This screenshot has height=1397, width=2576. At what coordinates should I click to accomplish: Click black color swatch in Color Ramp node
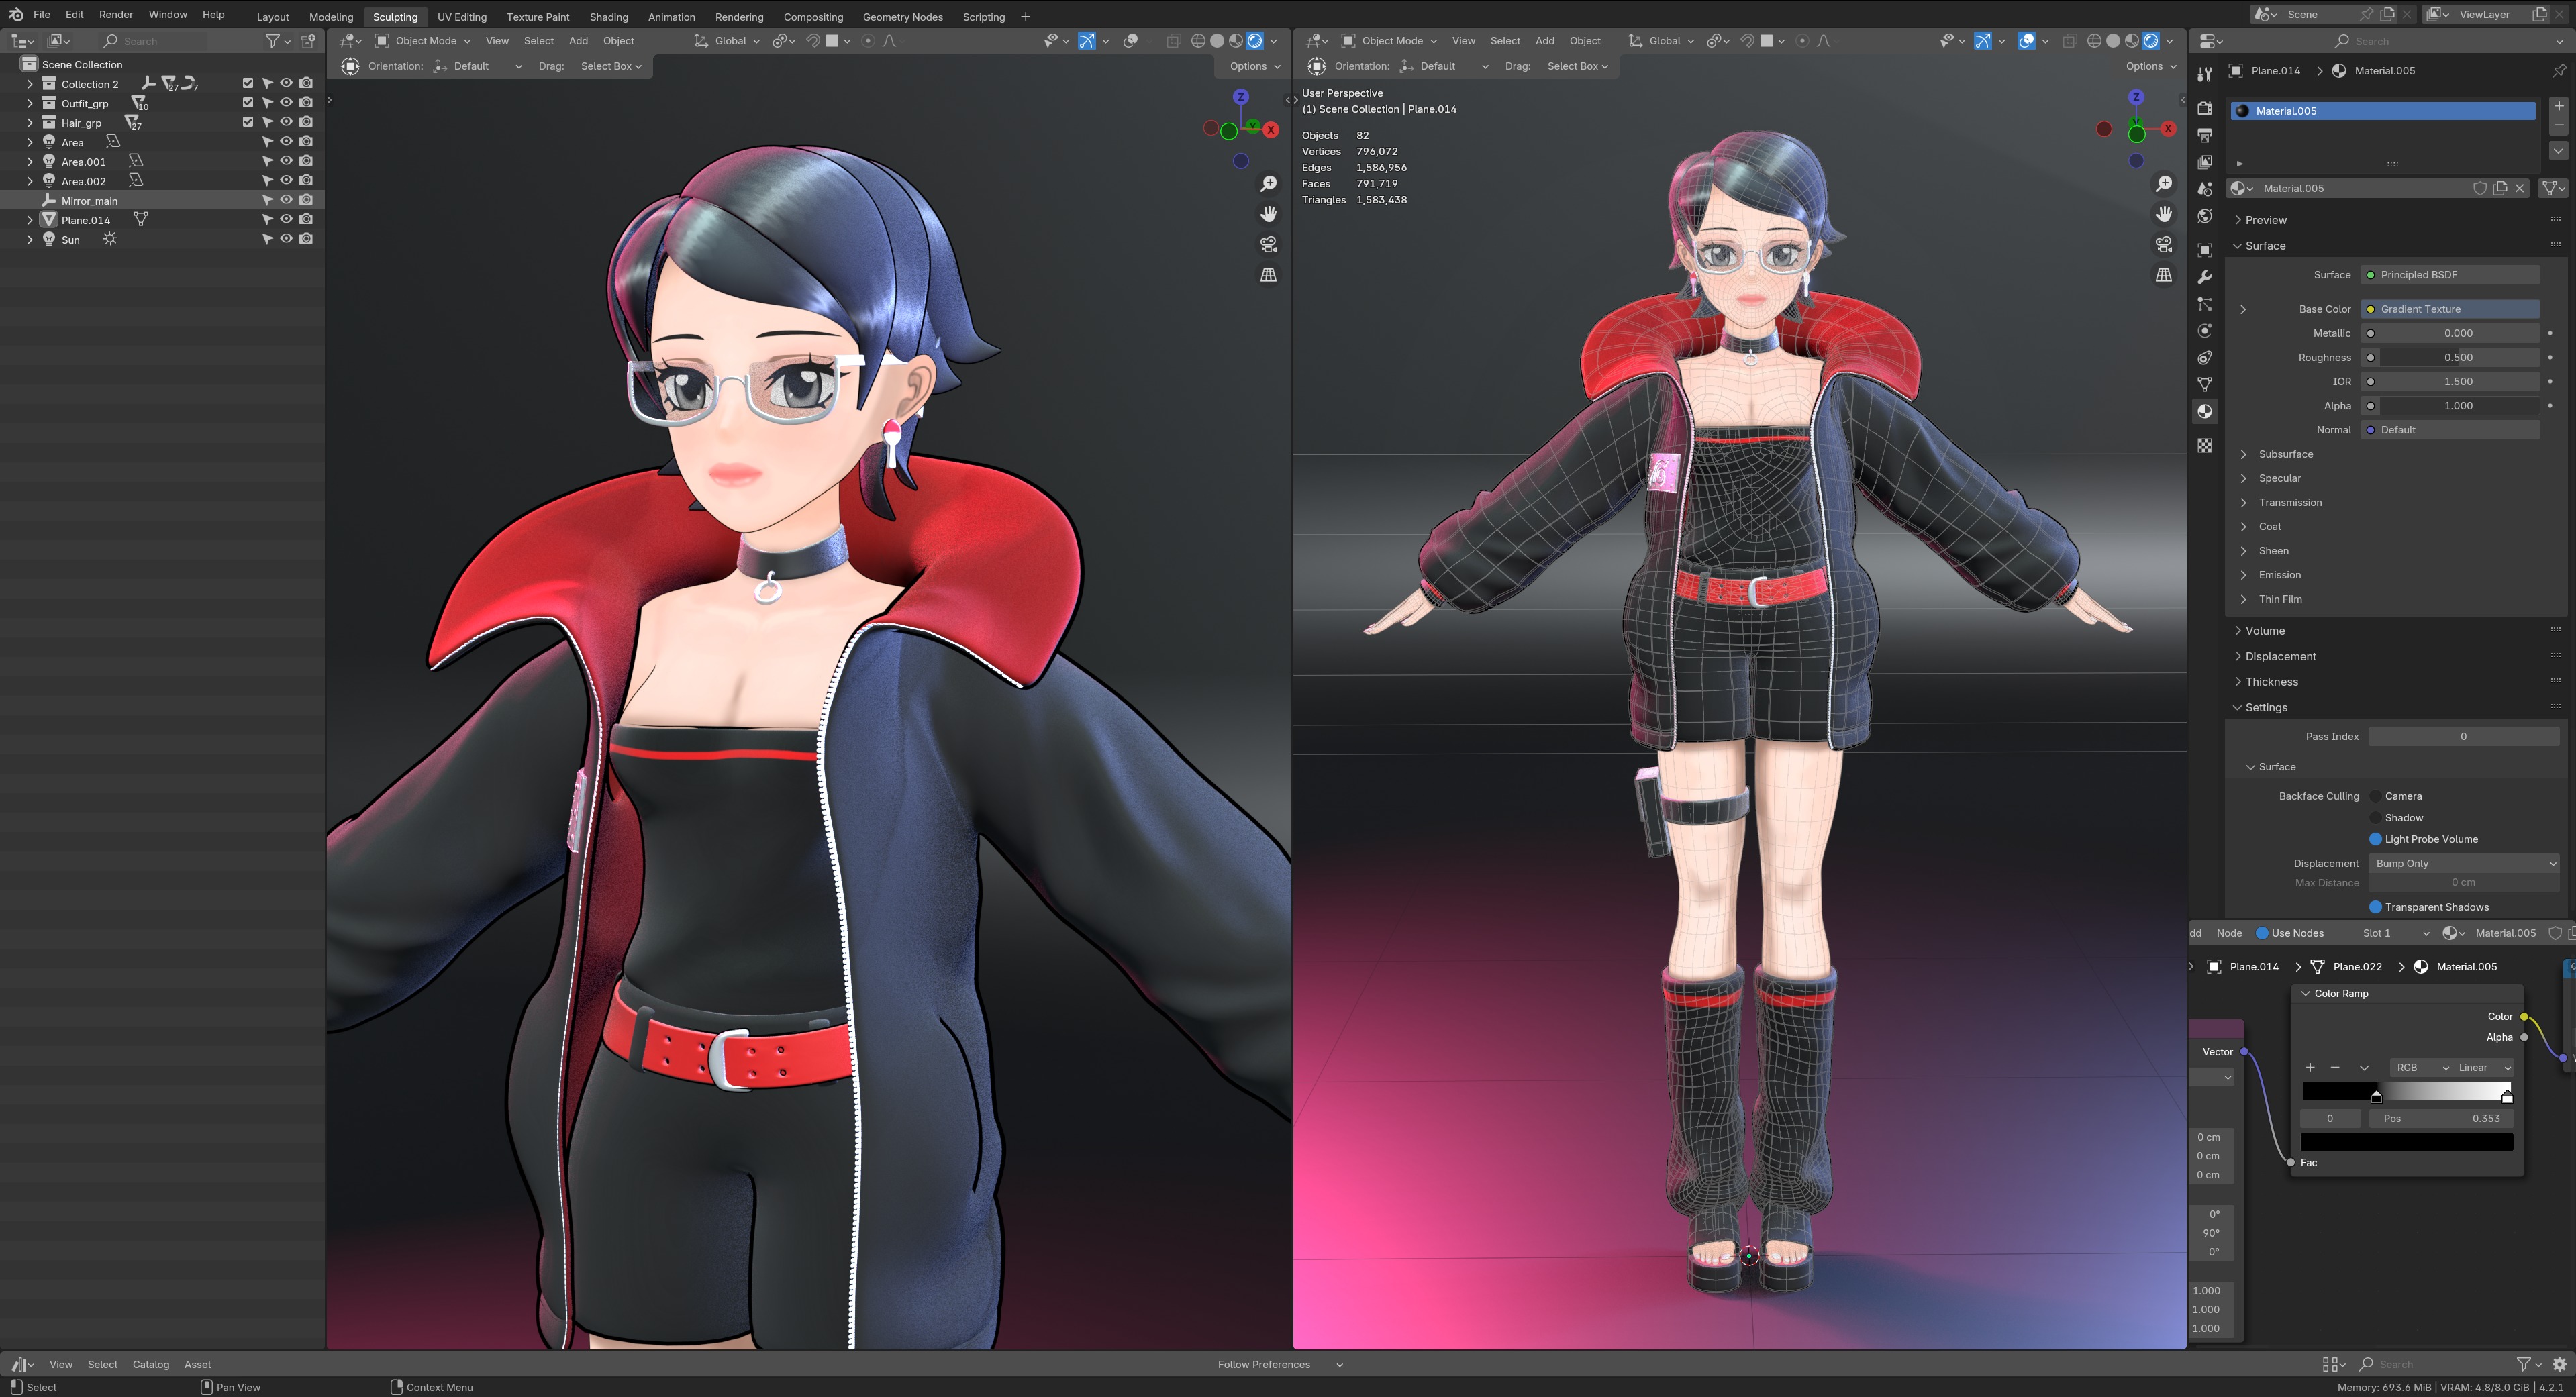[x=2406, y=1142]
